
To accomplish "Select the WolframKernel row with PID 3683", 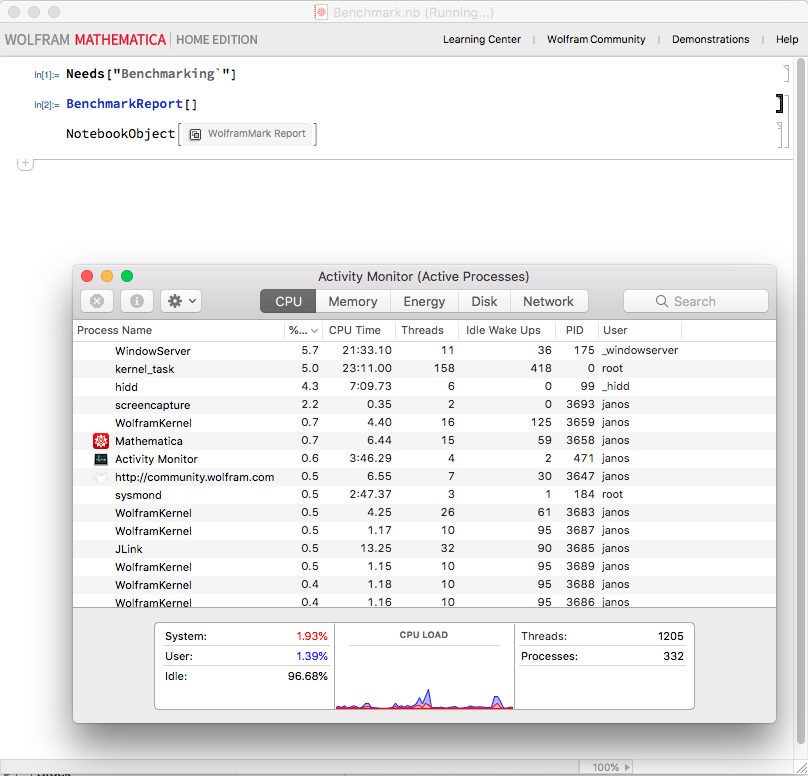I will pos(424,513).
